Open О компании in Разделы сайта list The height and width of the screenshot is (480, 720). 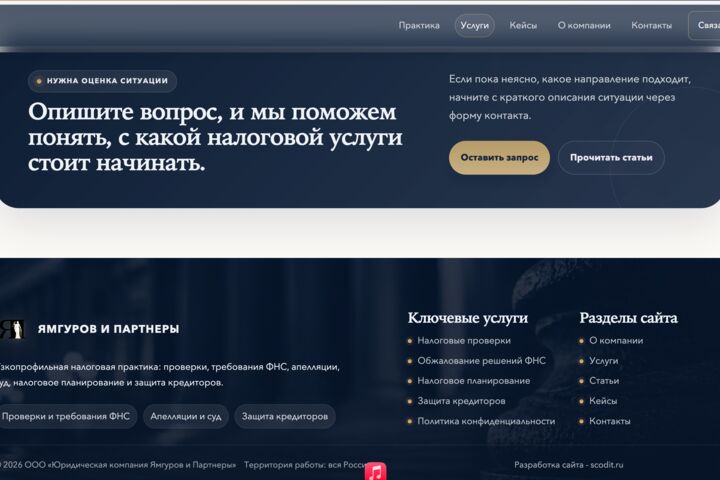tap(616, 341)
